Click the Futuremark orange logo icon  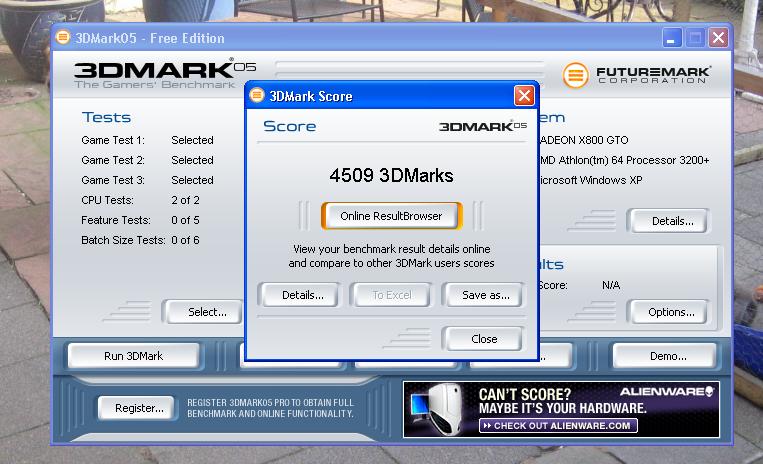tap(575, 75)
